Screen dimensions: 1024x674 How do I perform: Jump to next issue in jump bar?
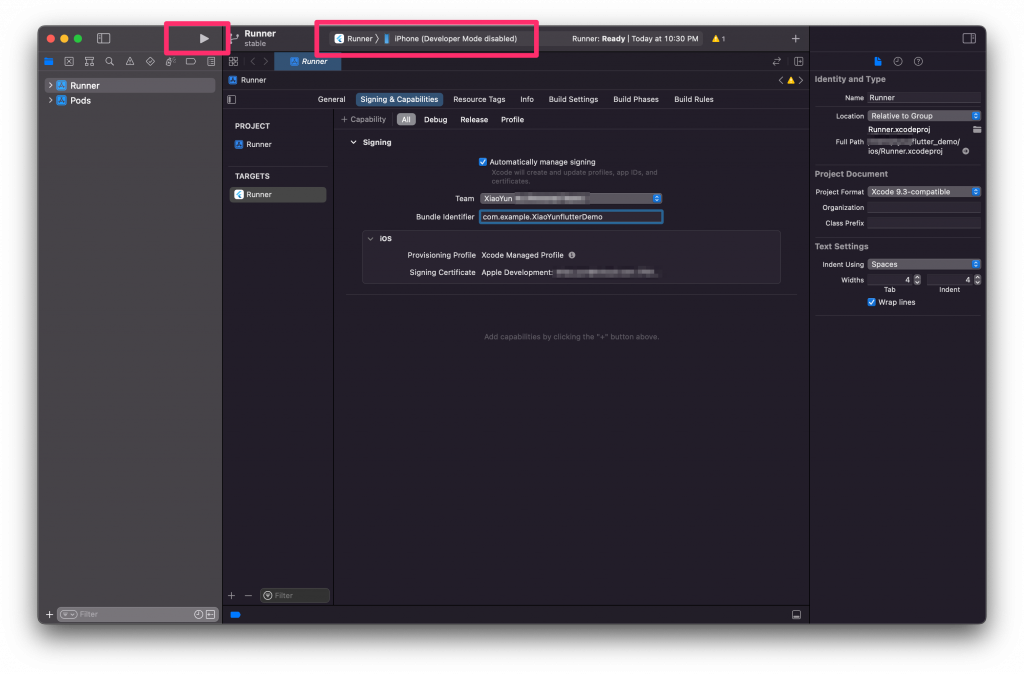coord(801,80)
